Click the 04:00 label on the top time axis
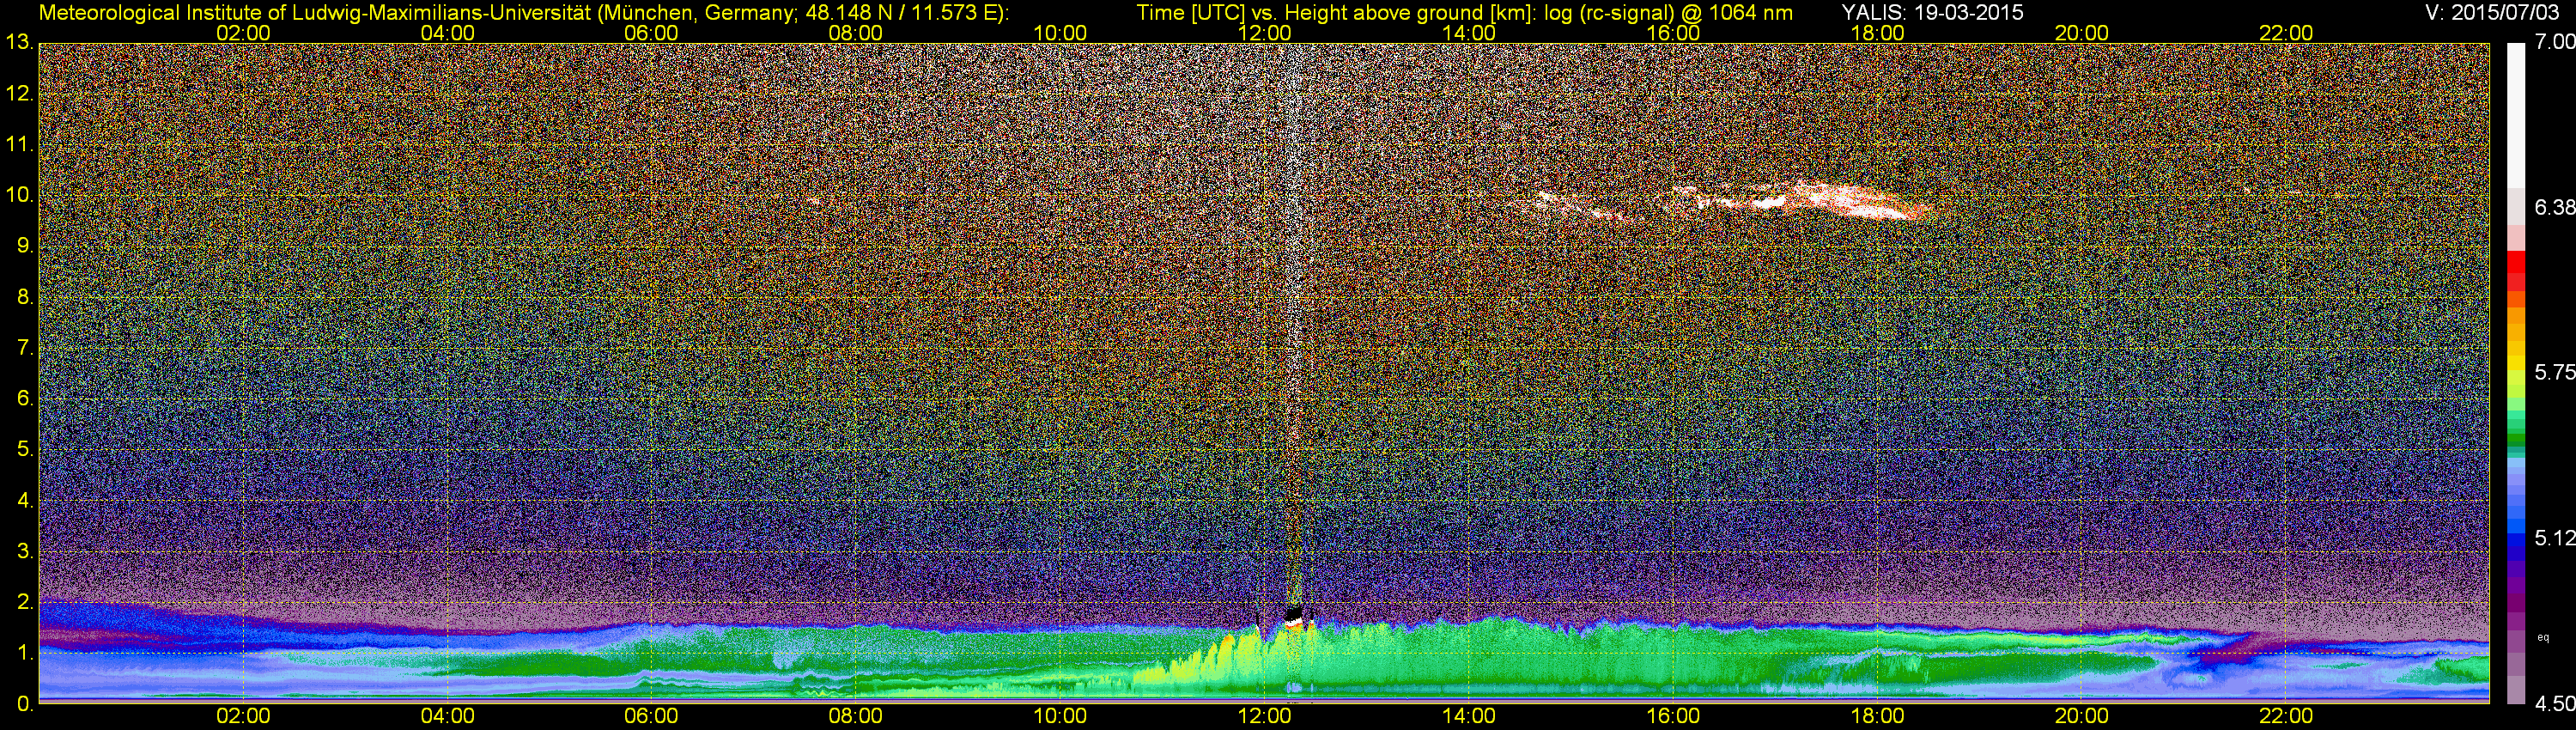 coord(447,33)
